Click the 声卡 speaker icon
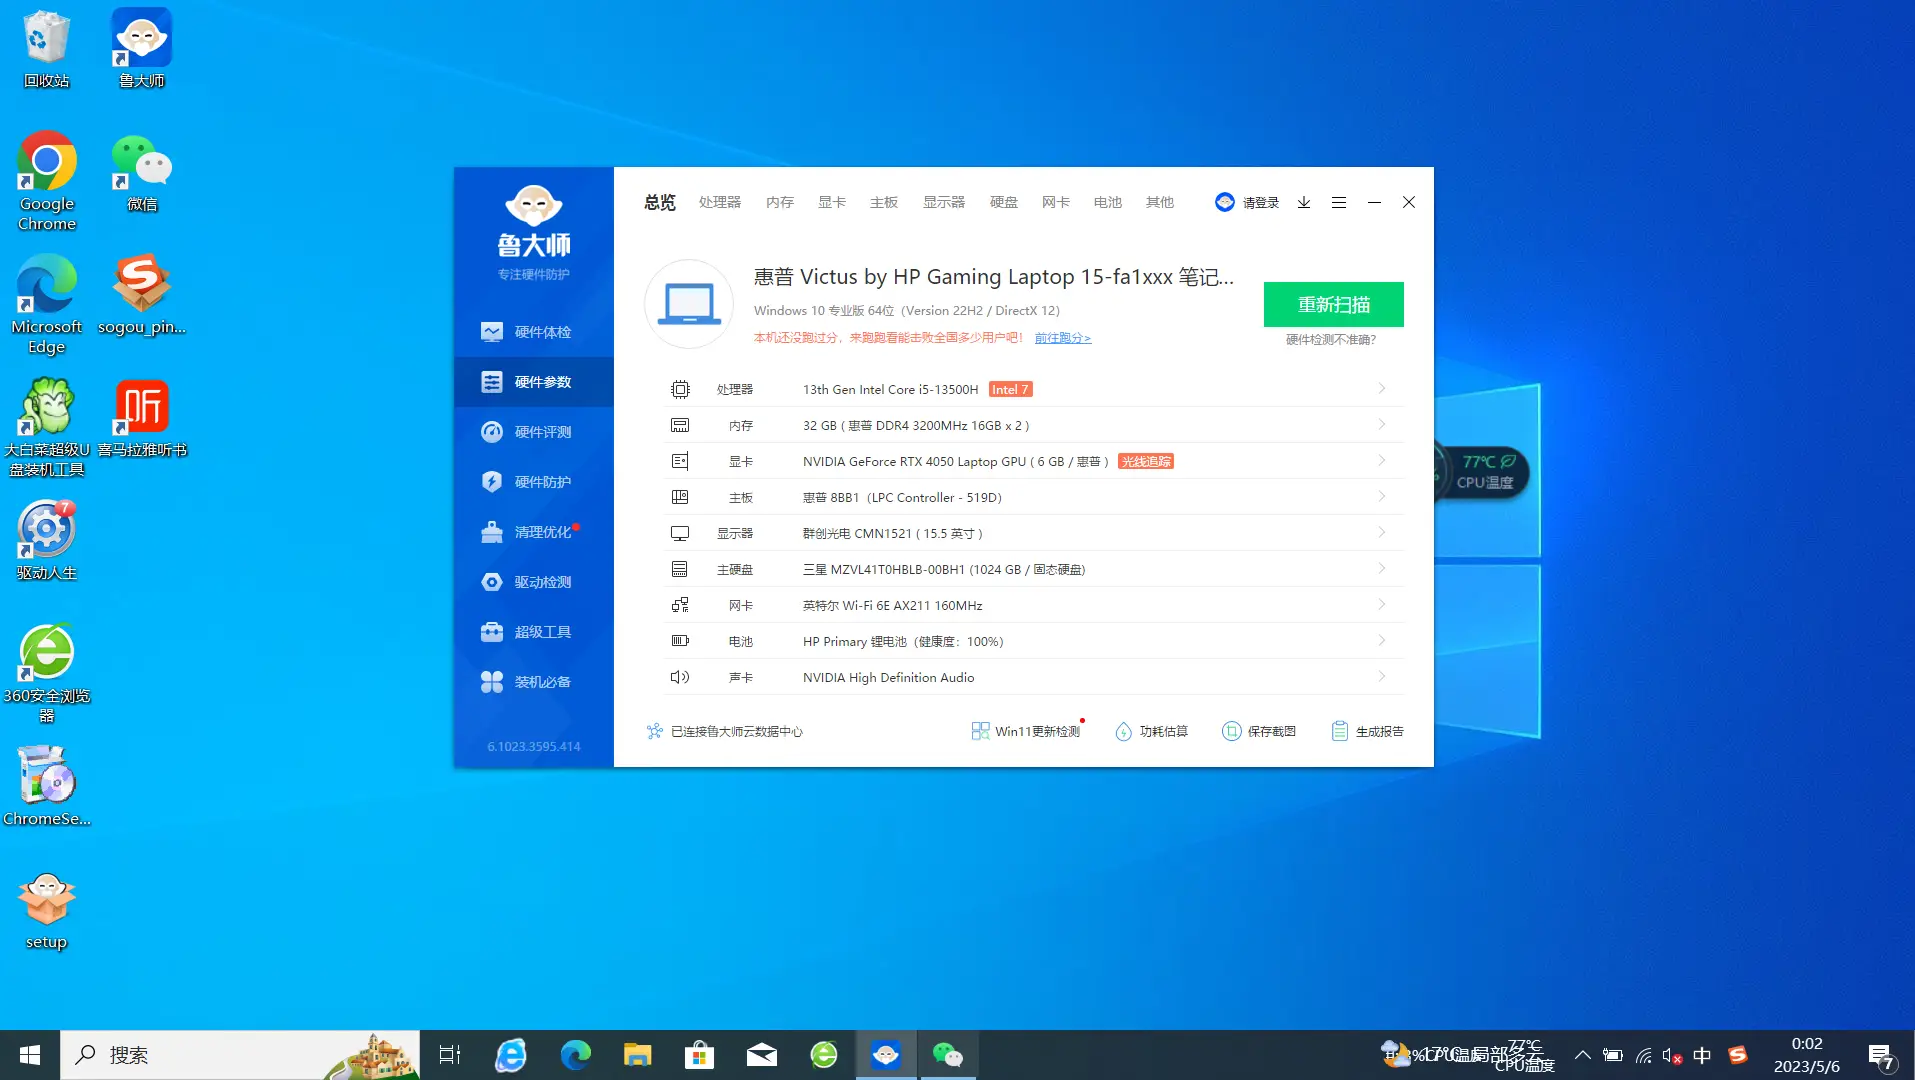 680,677
